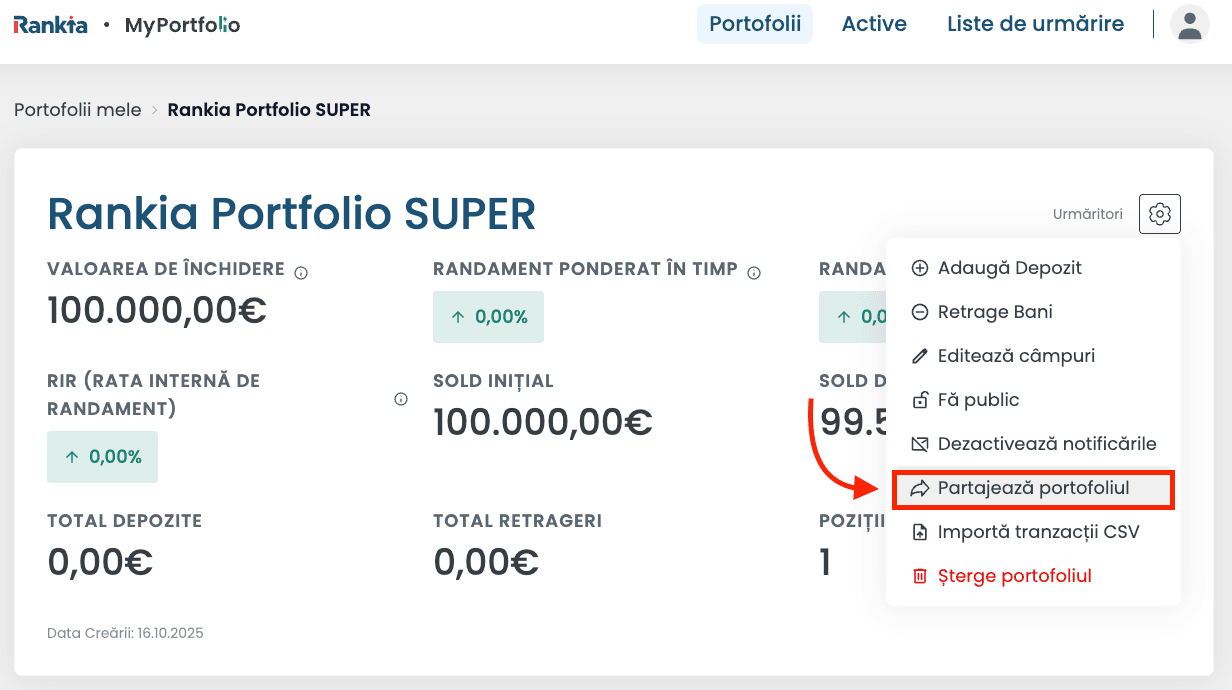Click the trash icon for Șterge portofoliul
This screenshot has height=690, width=1232.
(x=920, y=576)
